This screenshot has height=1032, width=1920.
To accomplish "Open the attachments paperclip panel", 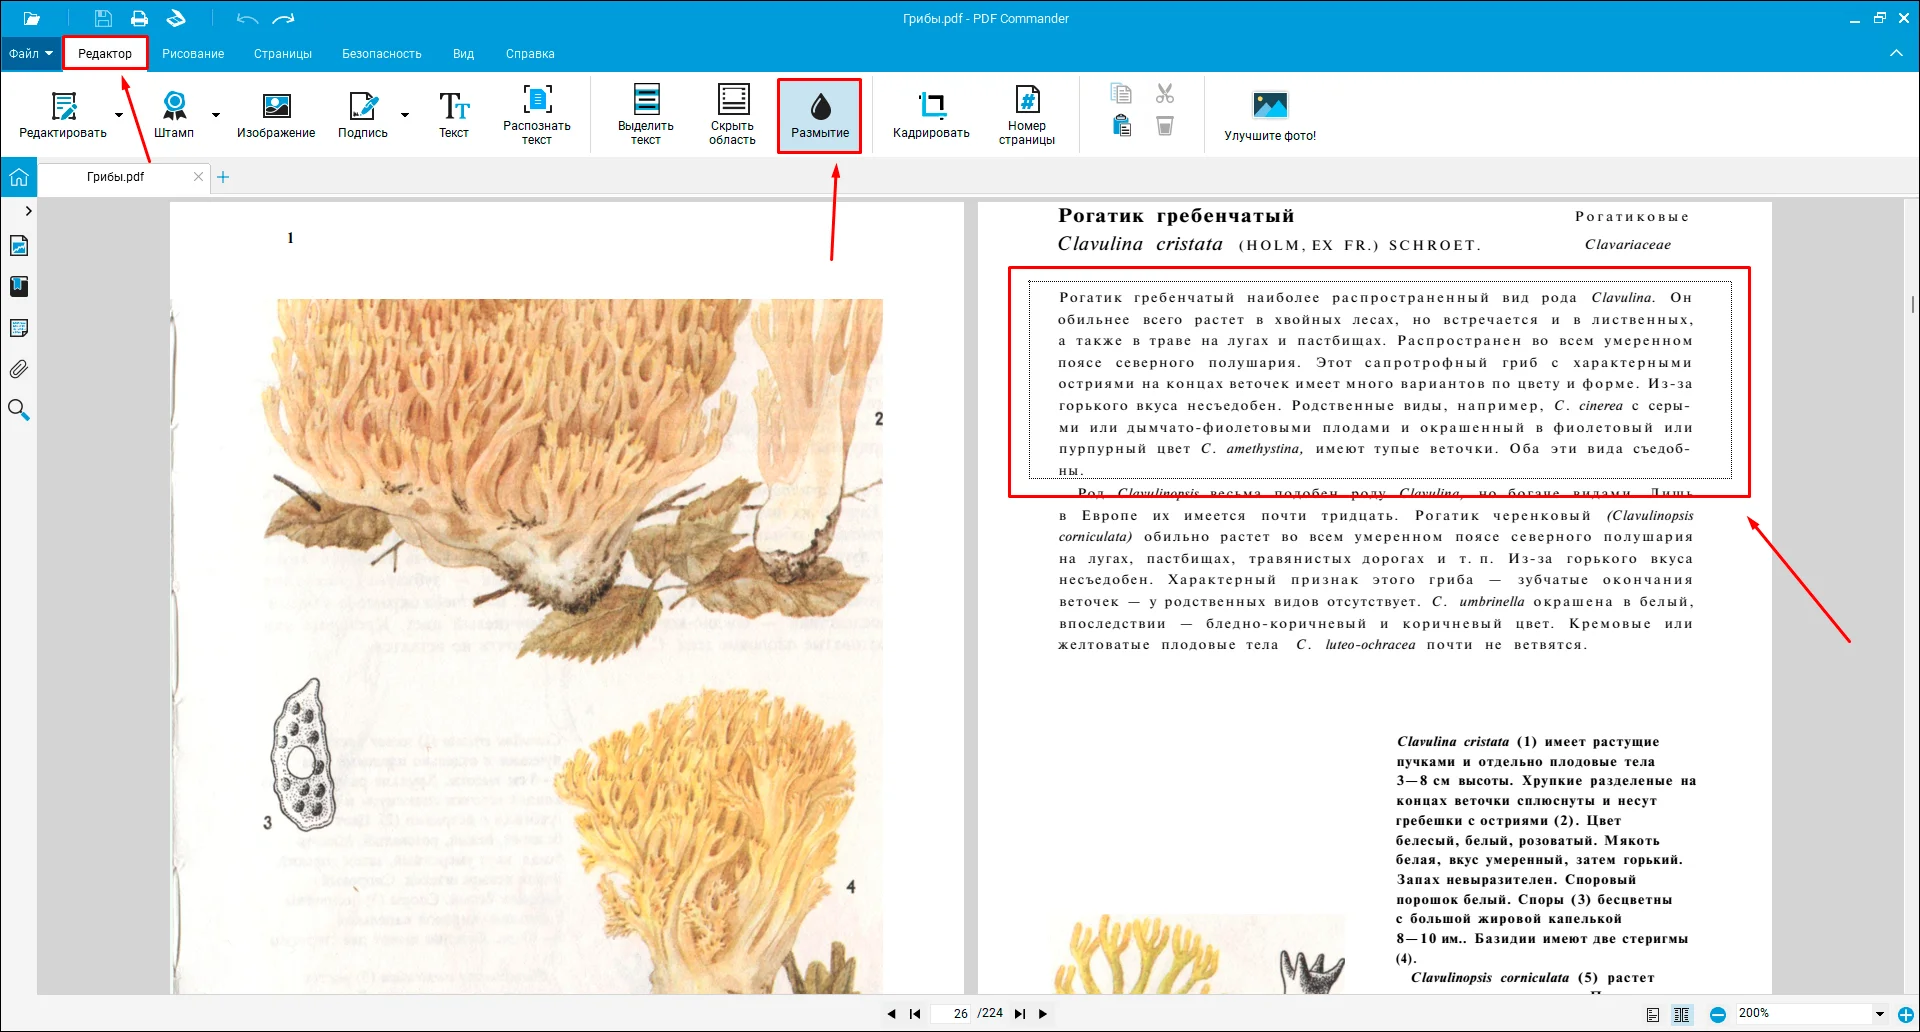I will pos(18,369).
